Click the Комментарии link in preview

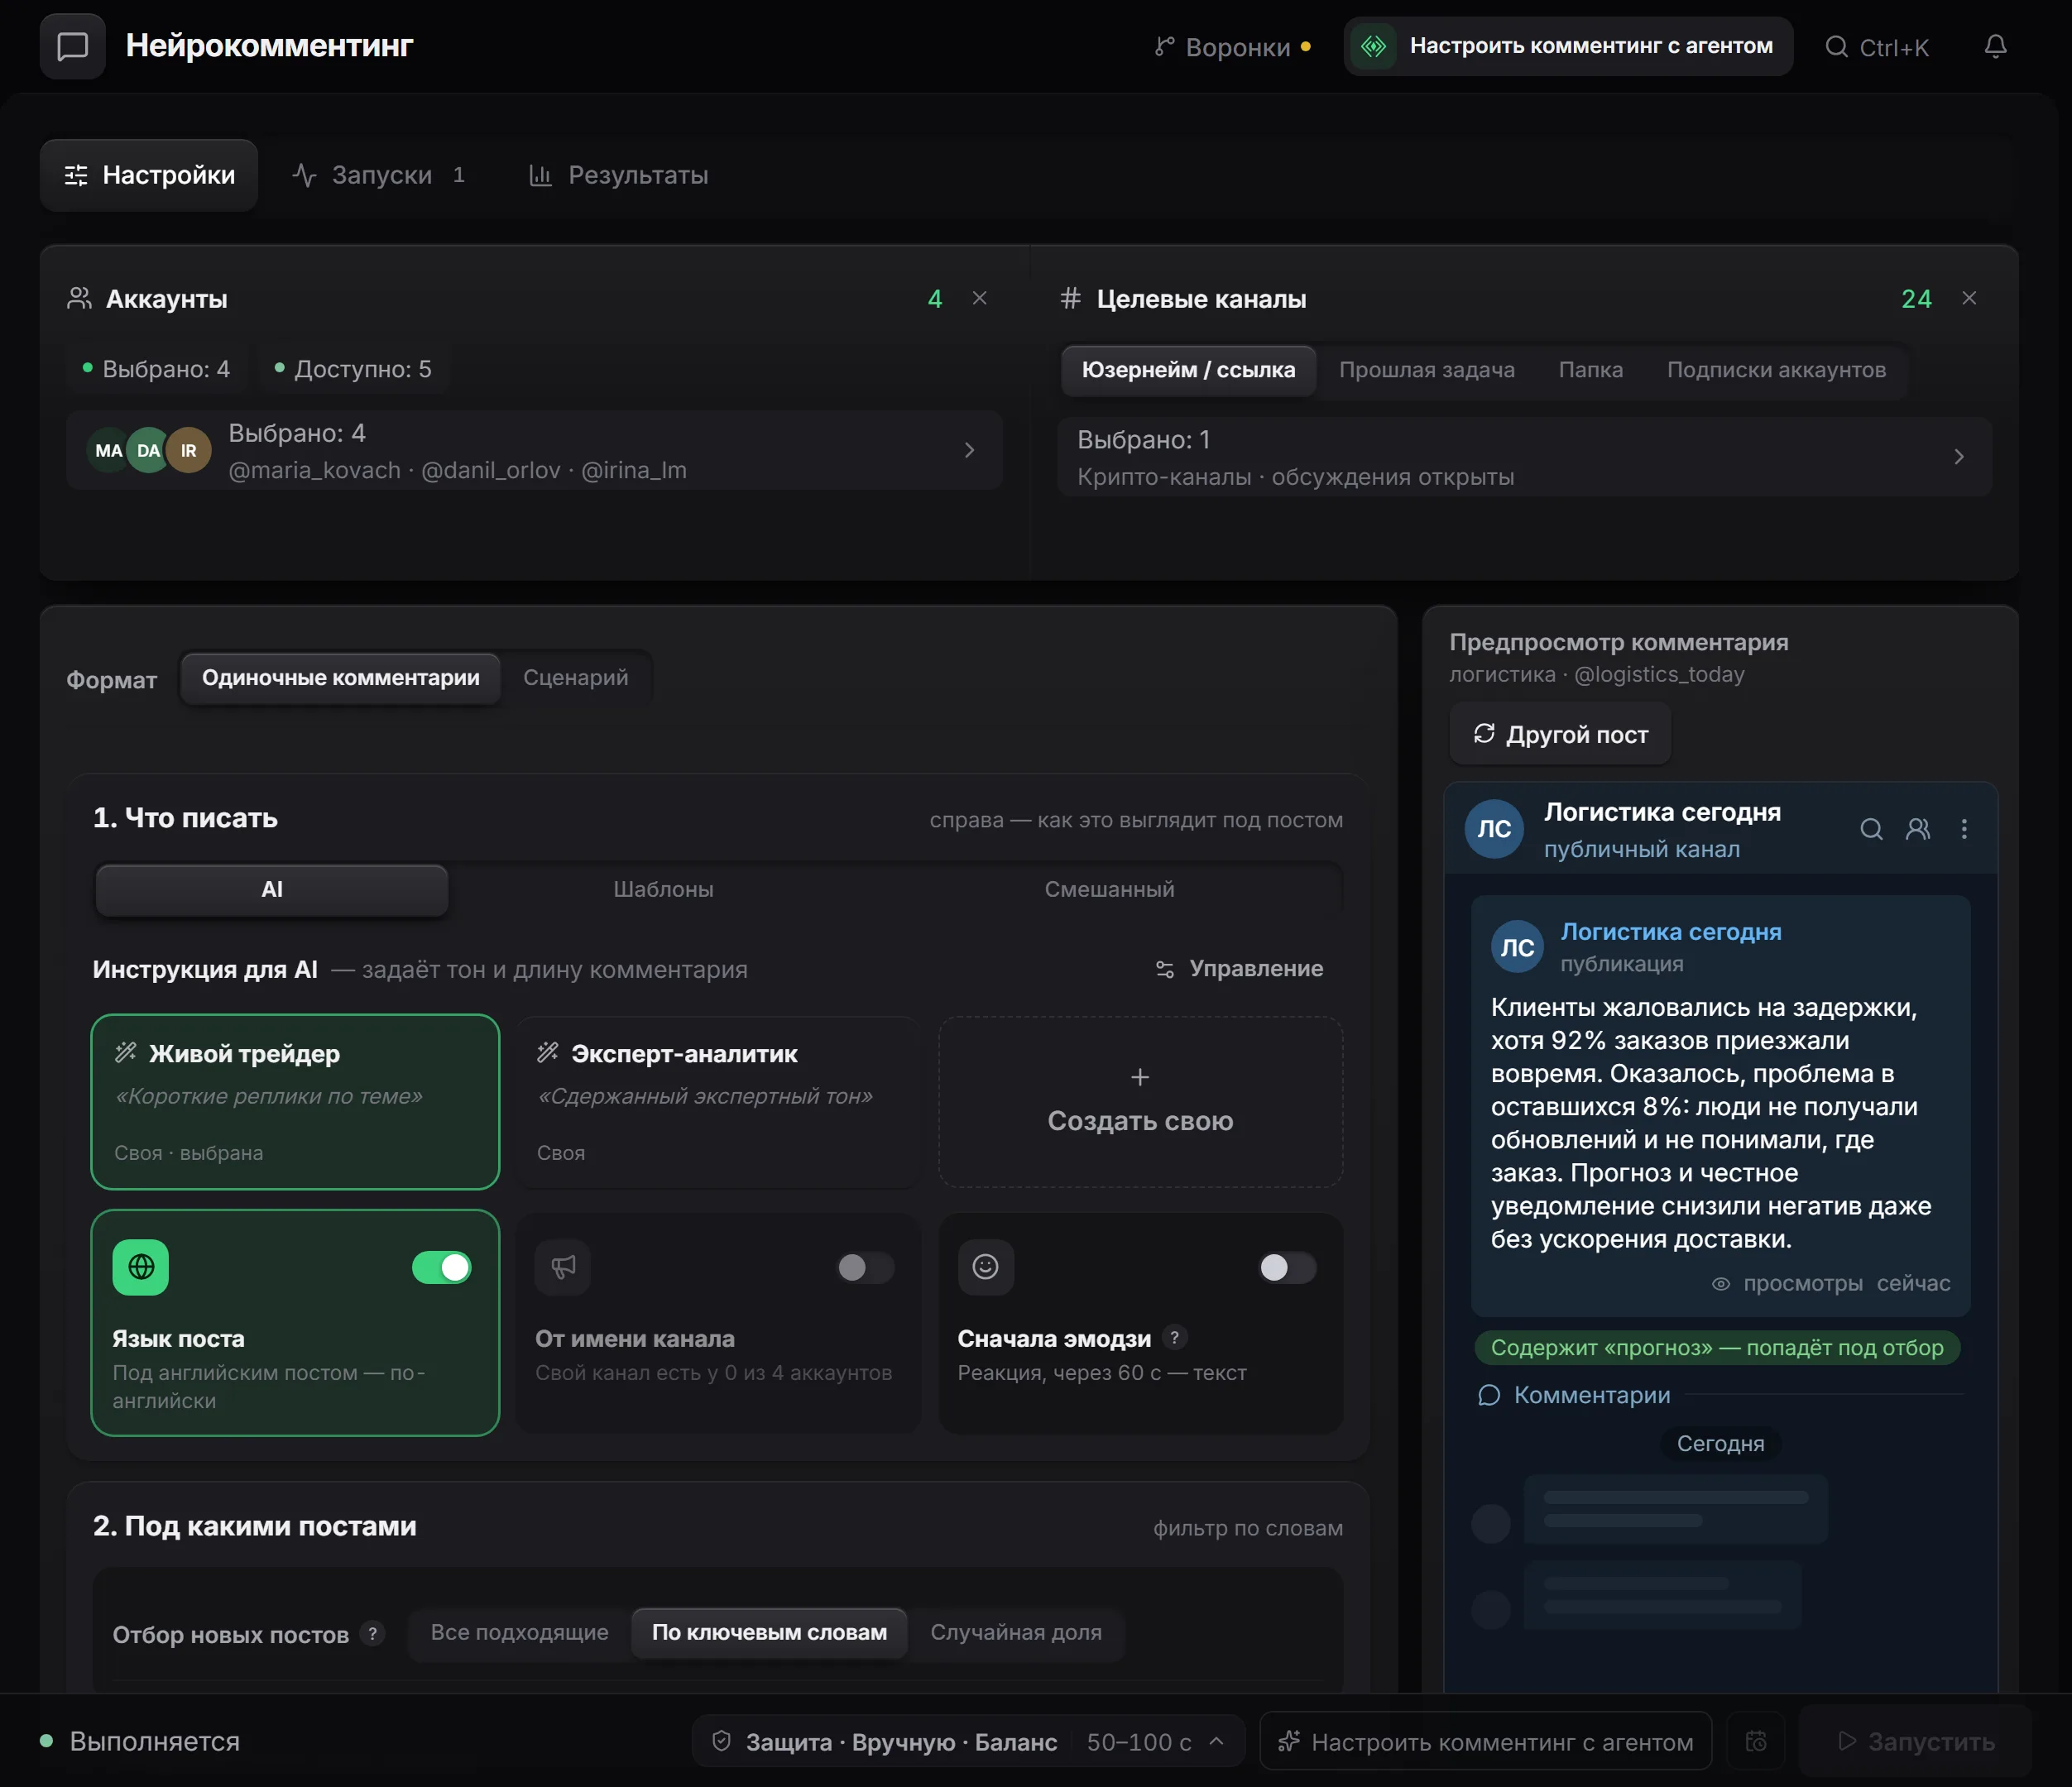[1574, 1394]
